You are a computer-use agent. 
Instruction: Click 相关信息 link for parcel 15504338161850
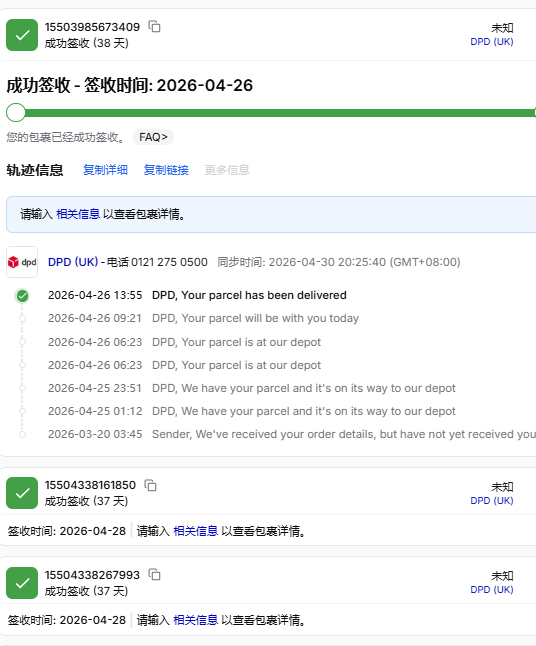pos(195,531)
